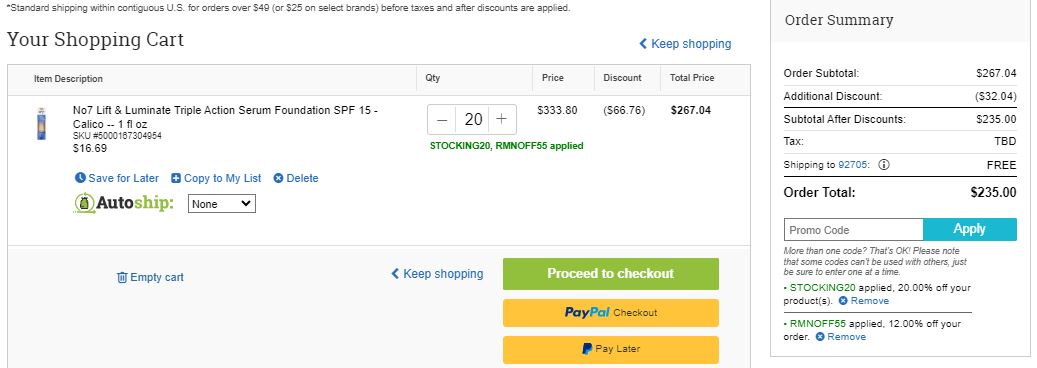Increase quantity with the plus button
The width and height of the screenshot is (1037, 368).
tap(502, 120)
